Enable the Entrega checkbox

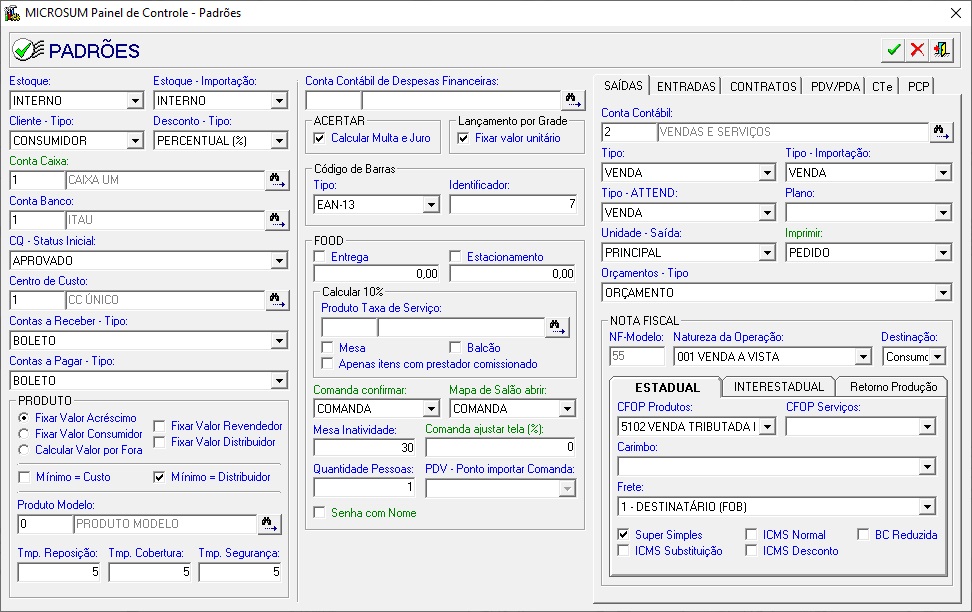[320, 257]
